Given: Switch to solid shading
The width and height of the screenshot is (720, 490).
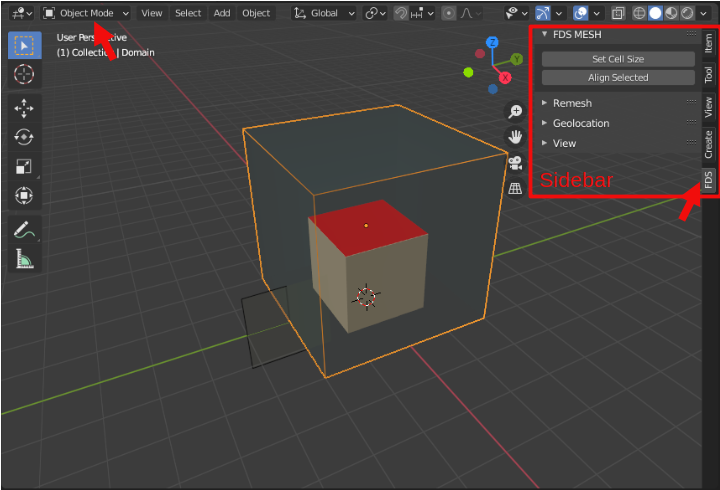Looking at the screenshot, I should point(655,13).
